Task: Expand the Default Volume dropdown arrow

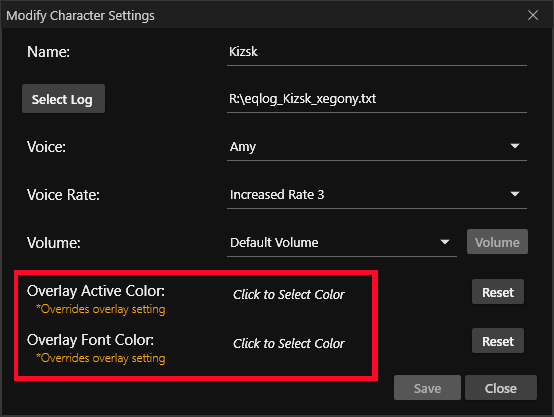Action: click(x=445, y=242)
